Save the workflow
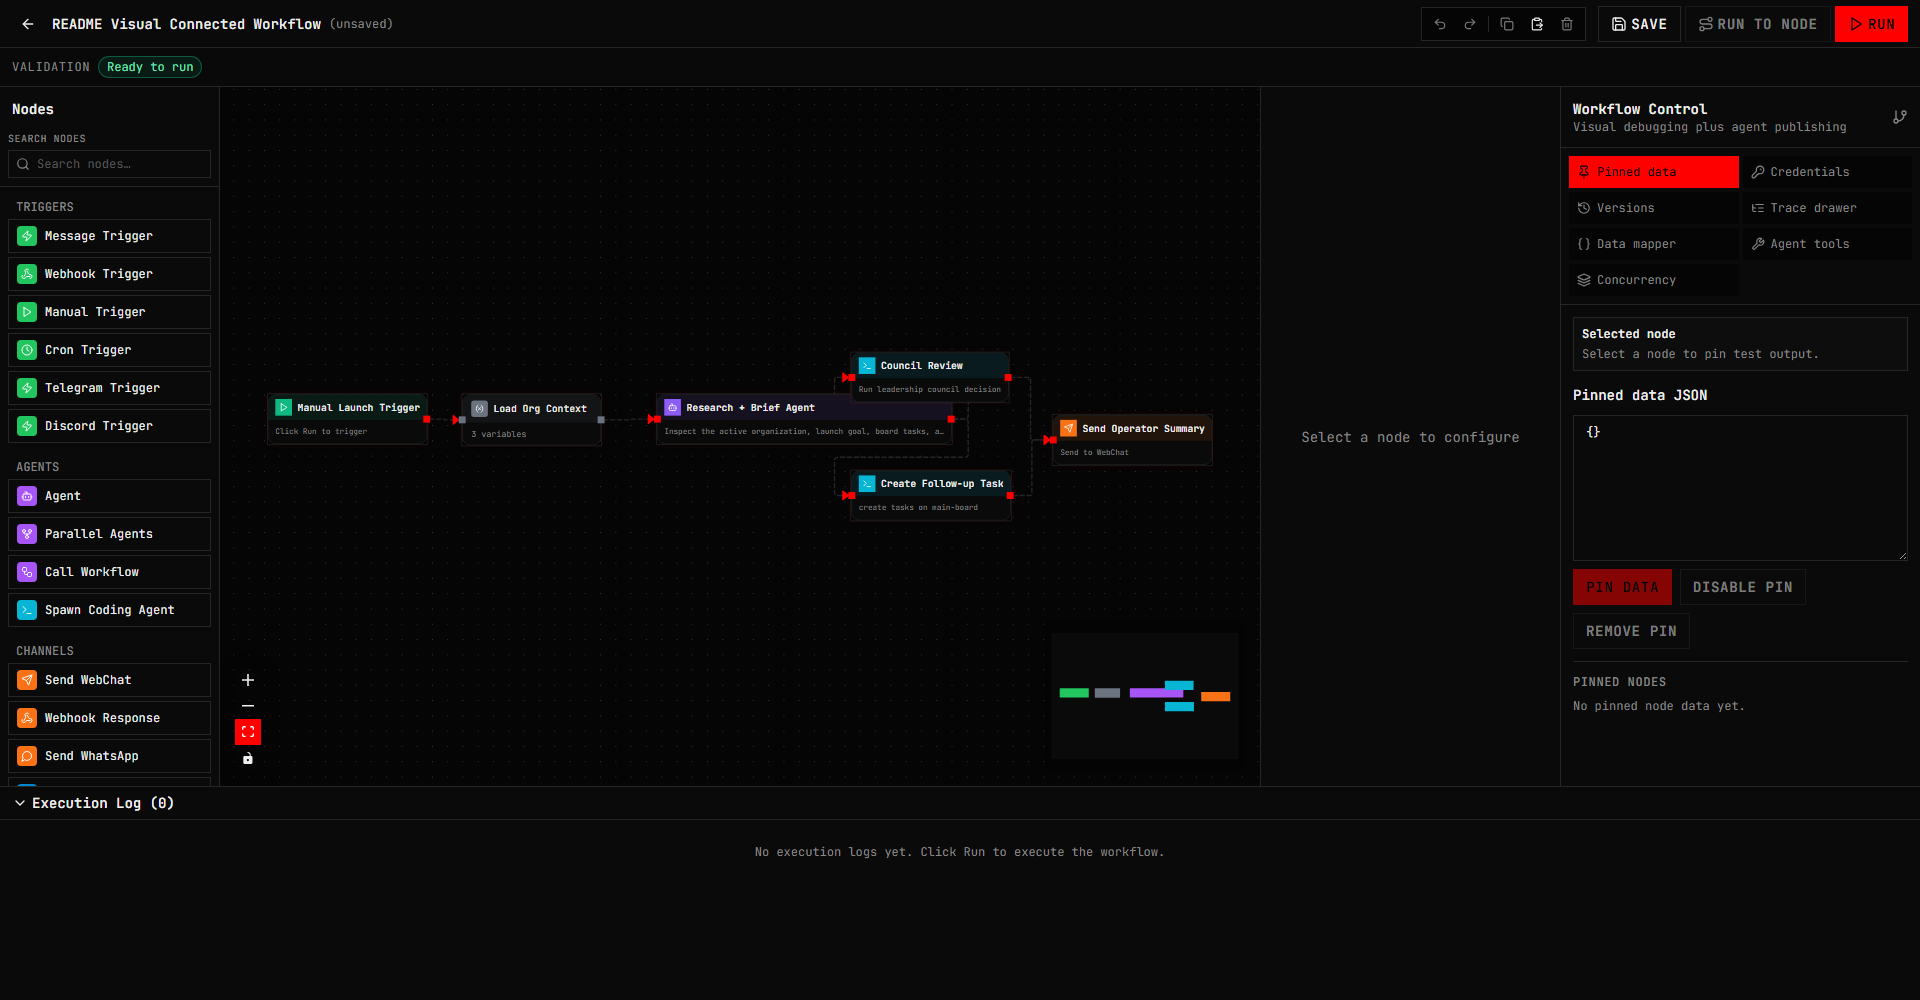 (1639, 24)
